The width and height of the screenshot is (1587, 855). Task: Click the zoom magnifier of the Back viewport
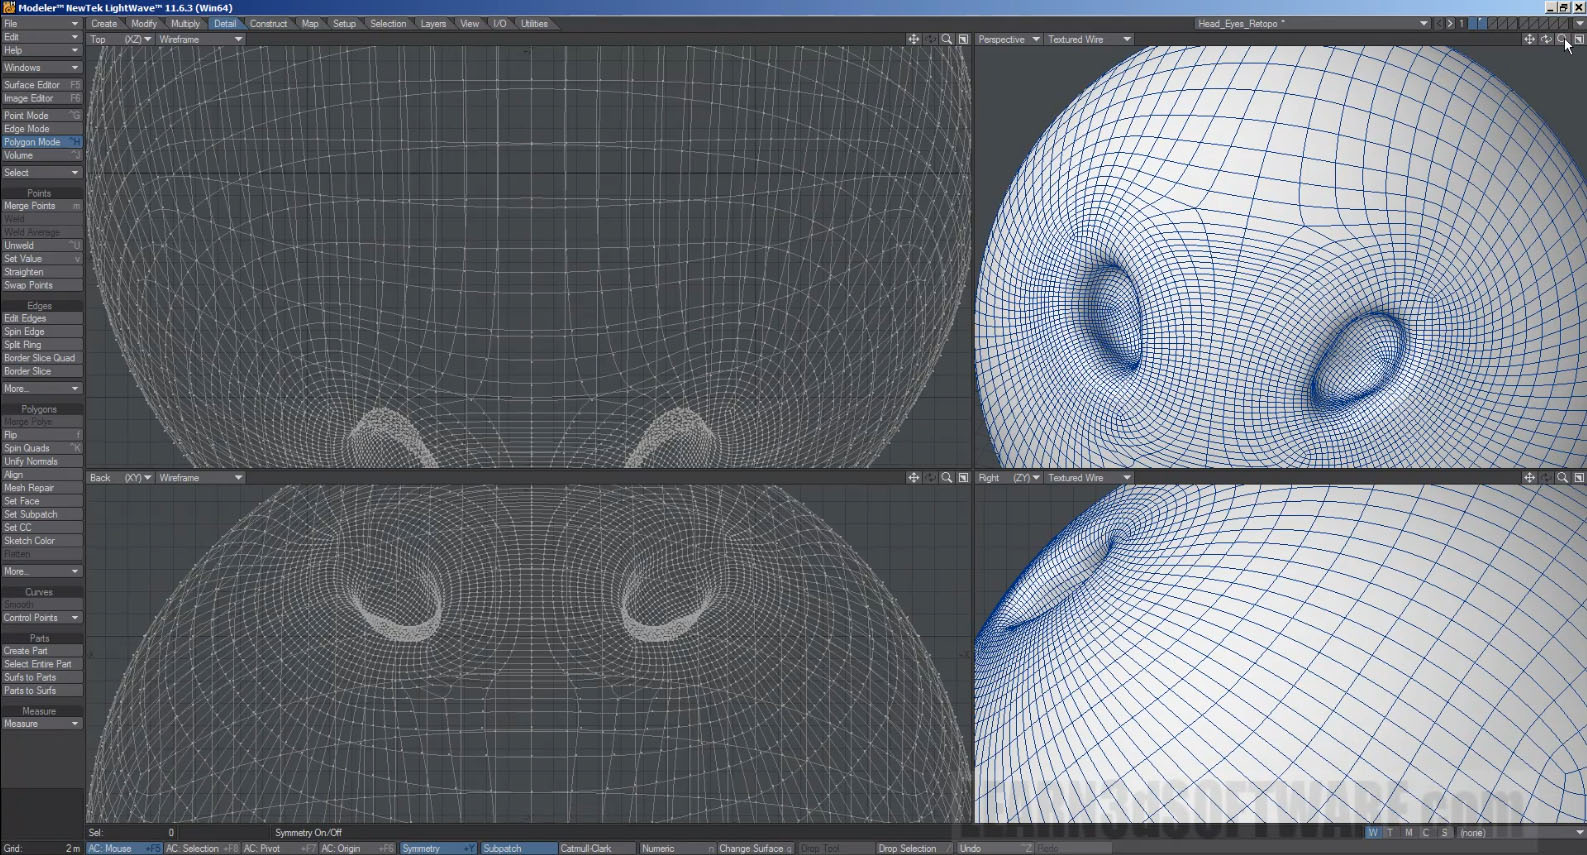[x=947, y=478]
